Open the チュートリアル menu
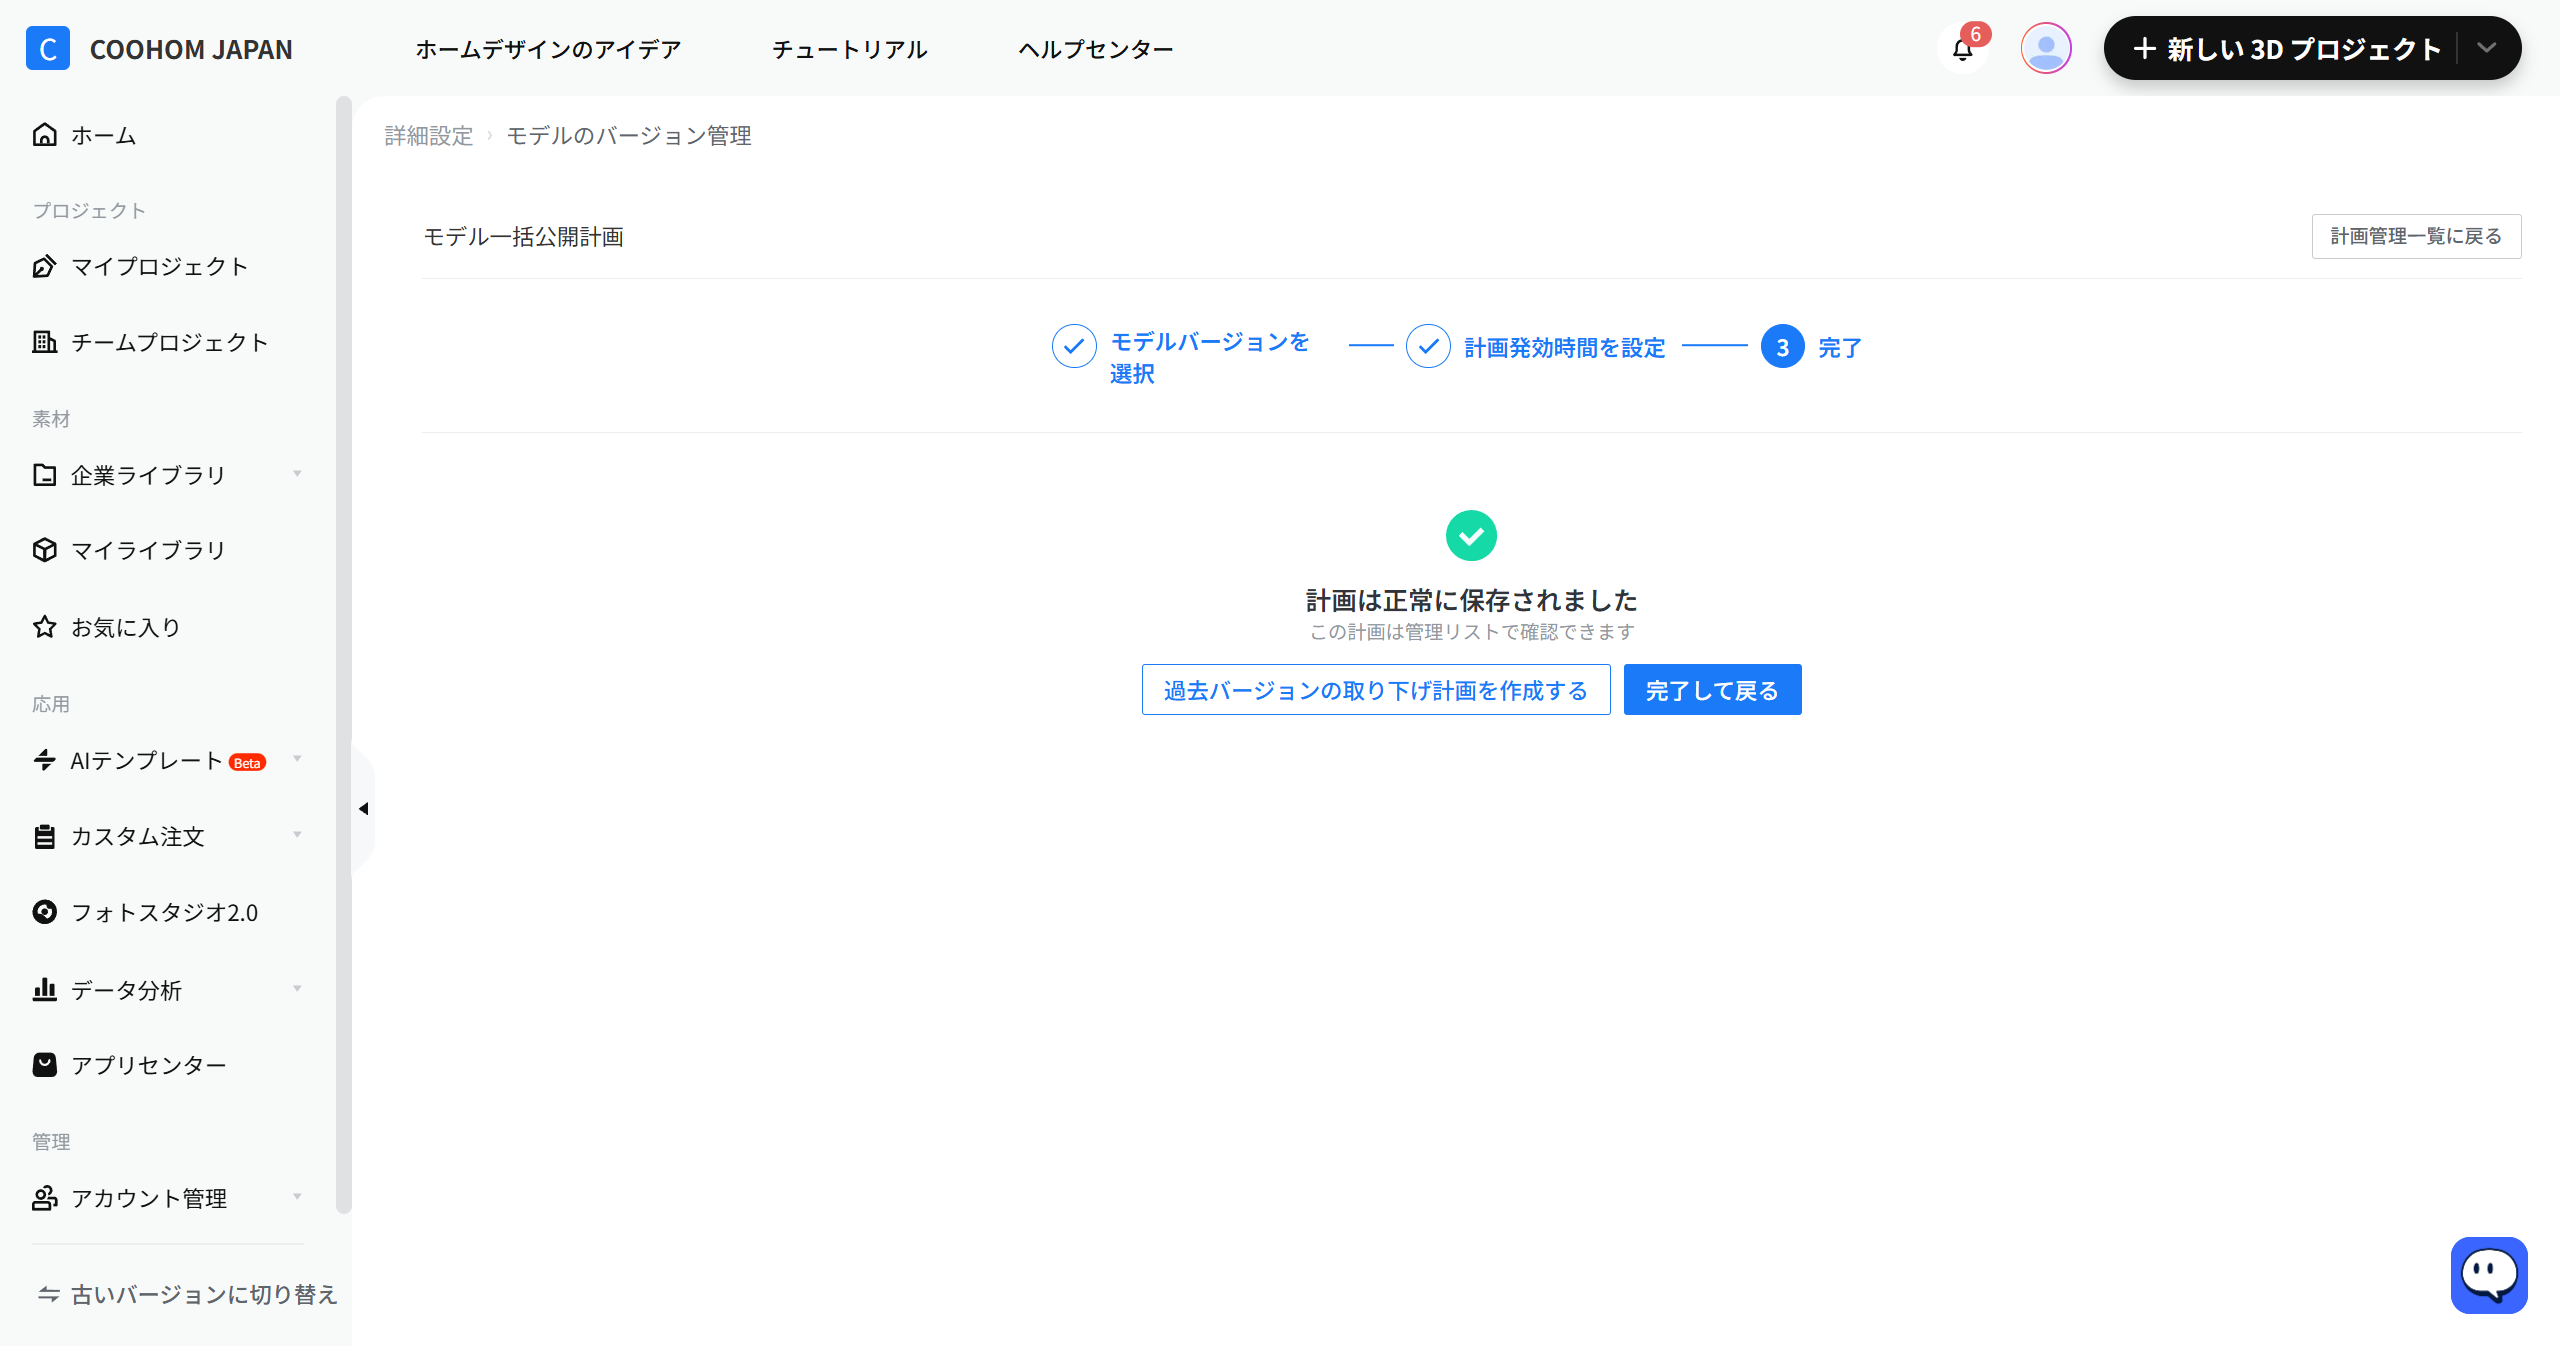Viewport: 2560px width, 1346px height. tap(850, 49)
